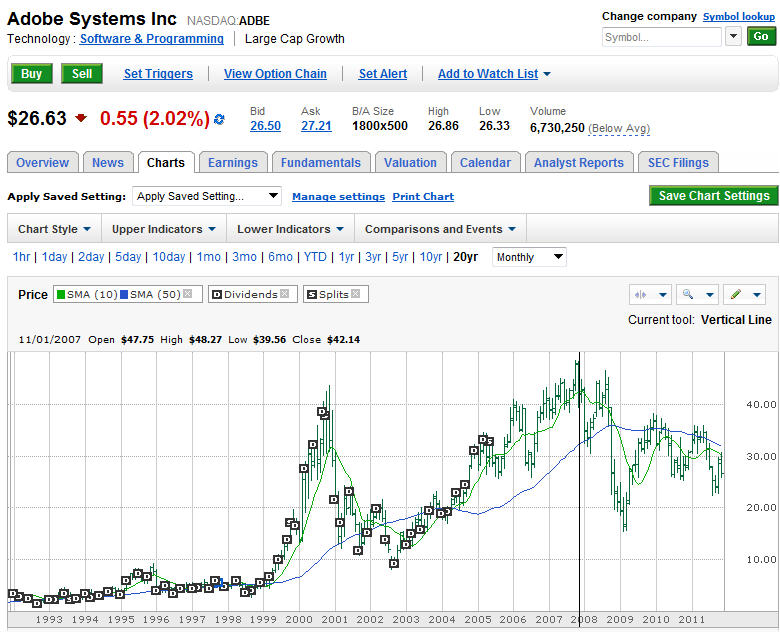Image resolution: width=780 pixels, height=632 pixels.
Task: Switch to the Analyst Reports tab
Action: pyautogui.click(x=579, y=163)
